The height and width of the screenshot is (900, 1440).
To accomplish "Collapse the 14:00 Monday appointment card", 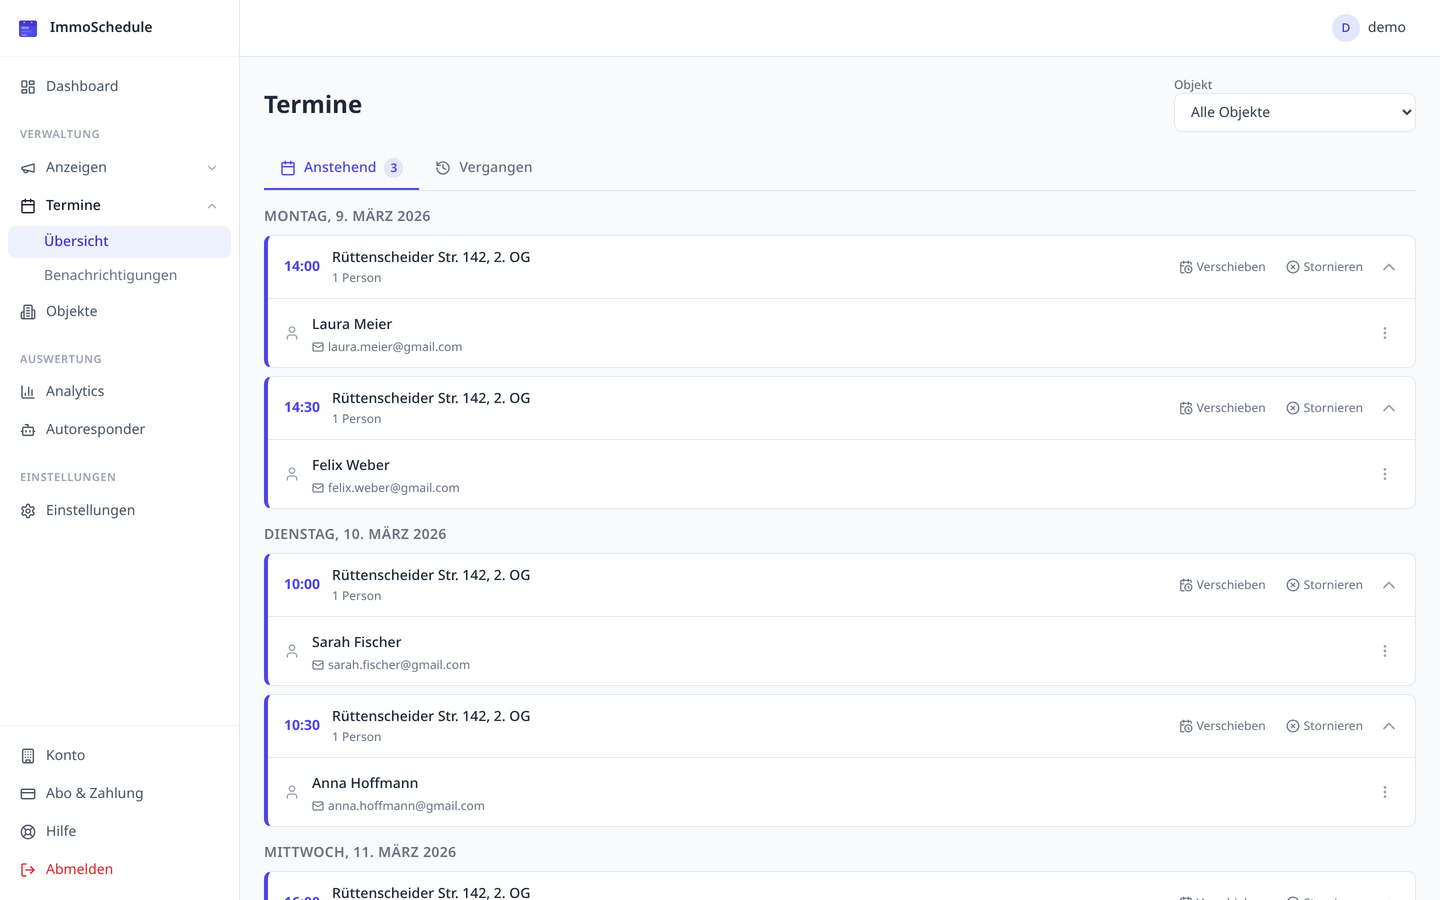I will point(1388,267).
